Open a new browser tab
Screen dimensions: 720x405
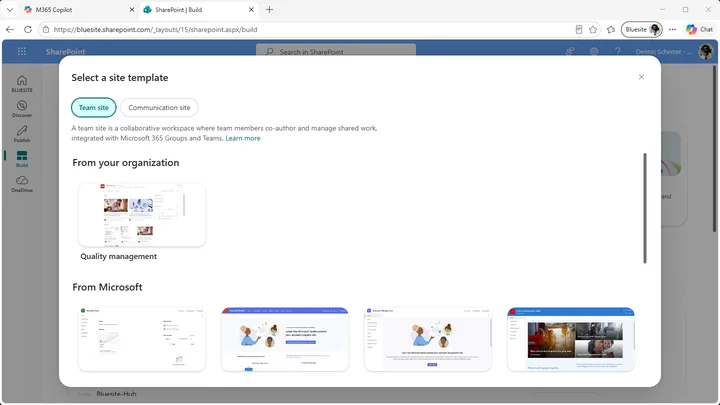[270, 10]
